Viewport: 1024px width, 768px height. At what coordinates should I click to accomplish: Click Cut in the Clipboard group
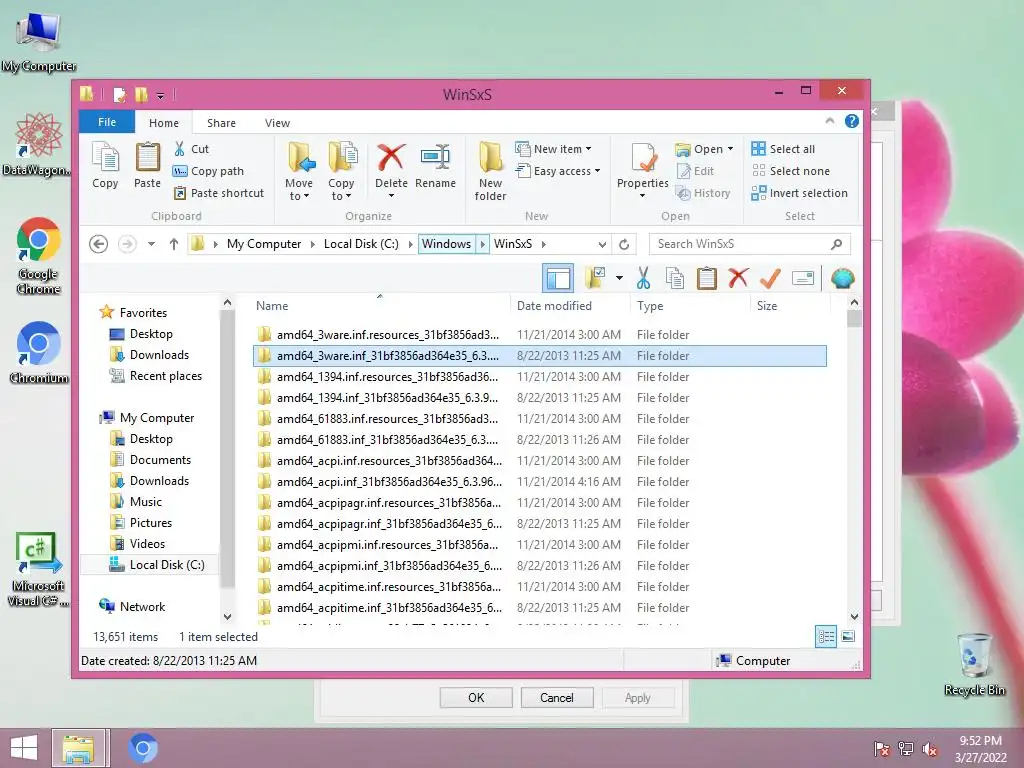pyautogui.click(x=191, y=149)
